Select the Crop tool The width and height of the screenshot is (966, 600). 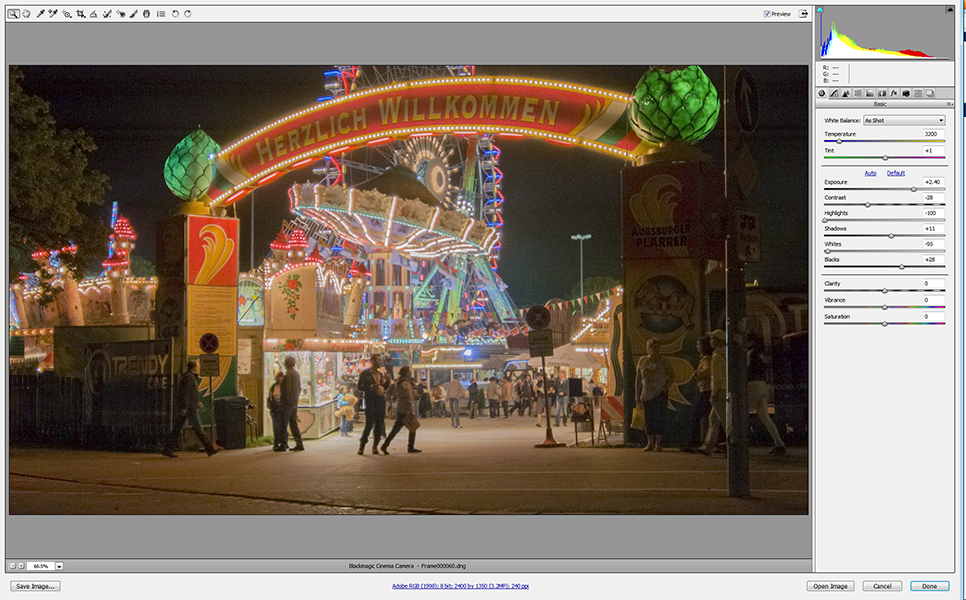tap(81, 14)
